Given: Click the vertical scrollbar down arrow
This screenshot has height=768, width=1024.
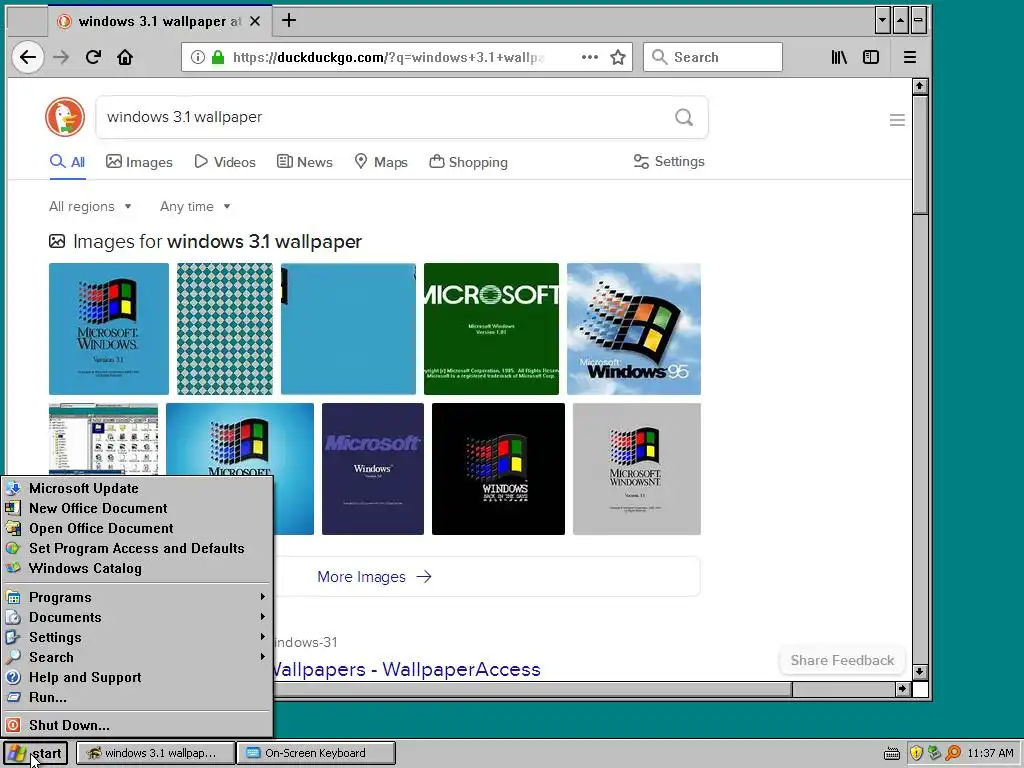Looking at the screenshot, I should [920, 672].
